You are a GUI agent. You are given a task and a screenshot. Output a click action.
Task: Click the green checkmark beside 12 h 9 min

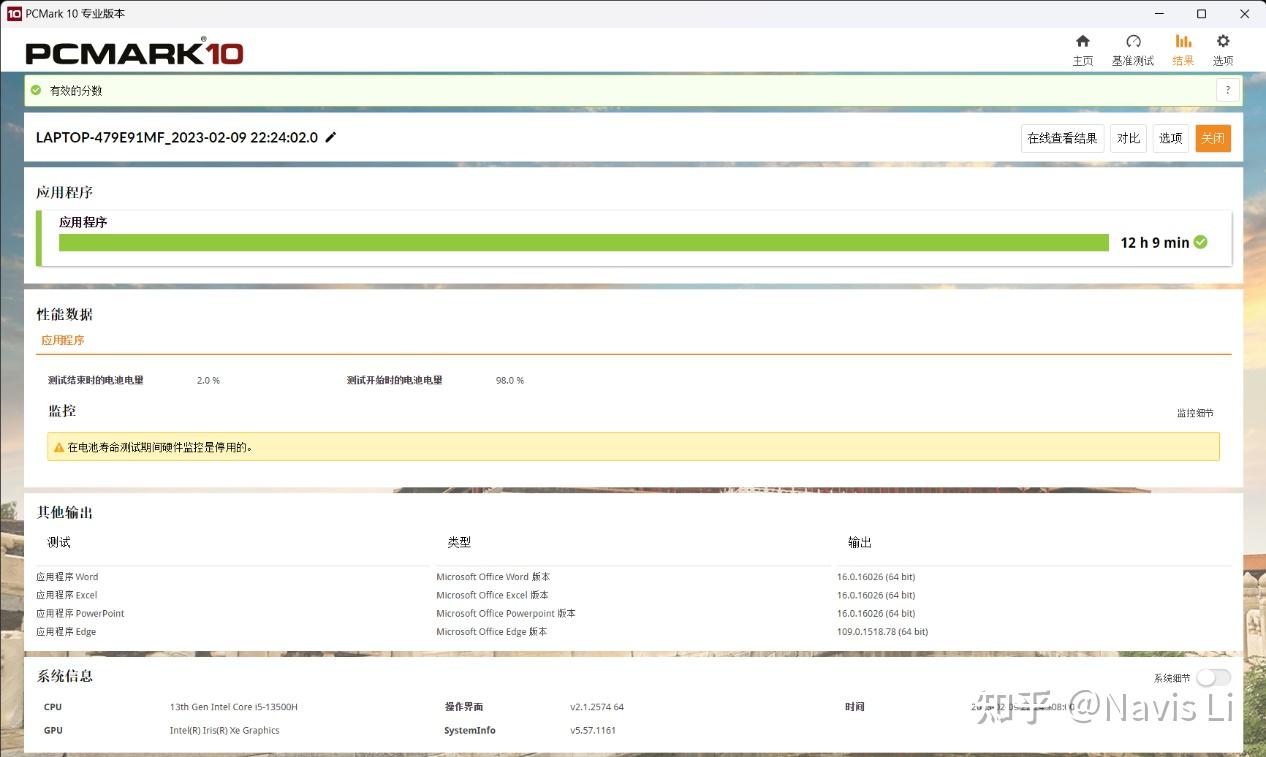pos(1200,242)
